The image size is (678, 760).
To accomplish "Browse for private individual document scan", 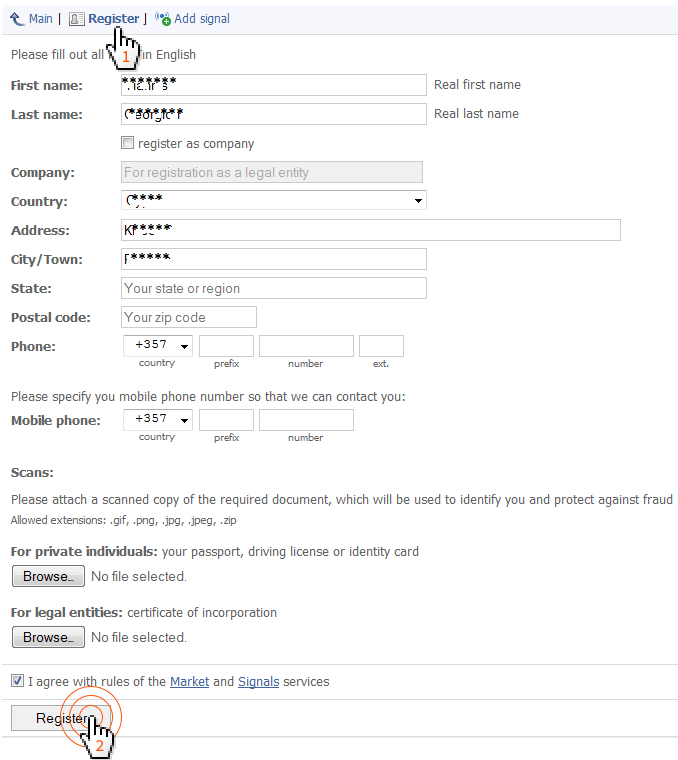I will [48, 576].
